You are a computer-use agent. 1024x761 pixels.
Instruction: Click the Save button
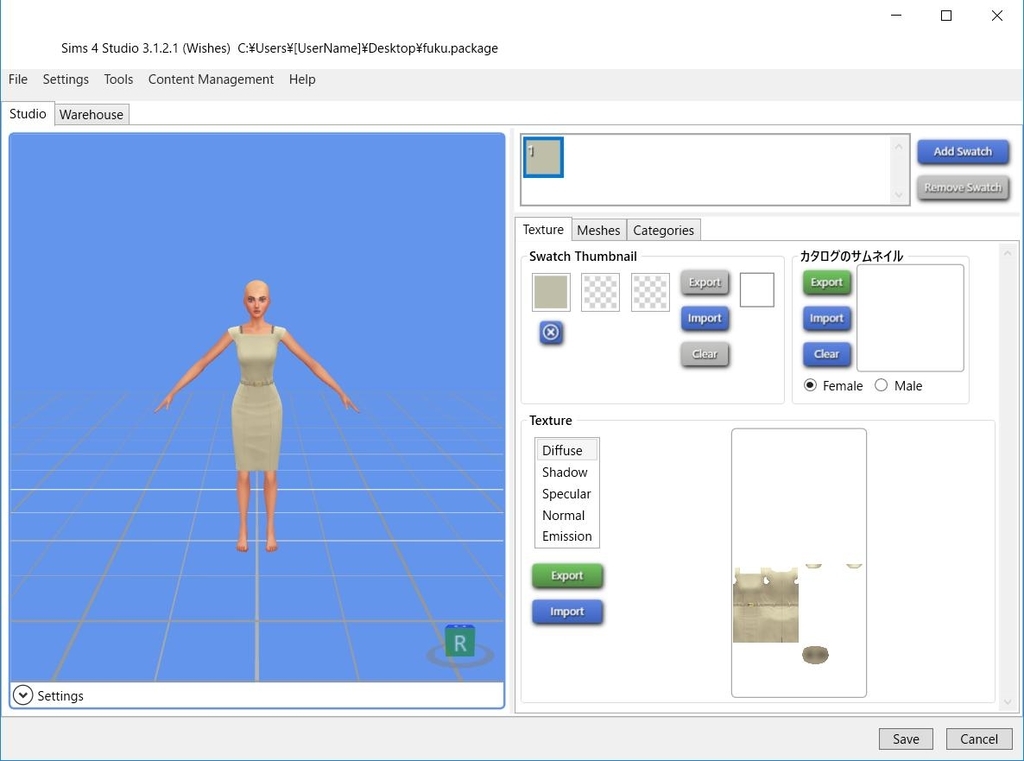pos(906,739)
